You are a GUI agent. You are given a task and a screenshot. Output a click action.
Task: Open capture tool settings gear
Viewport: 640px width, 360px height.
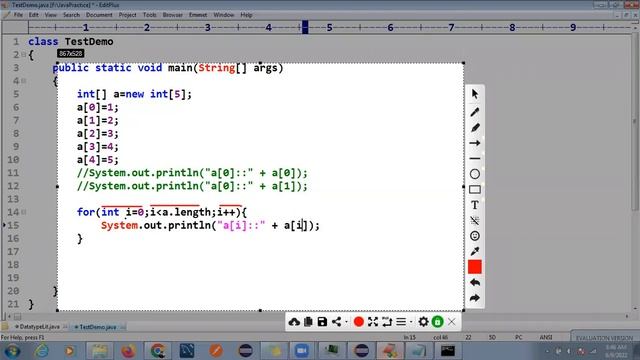click(423, 322)
